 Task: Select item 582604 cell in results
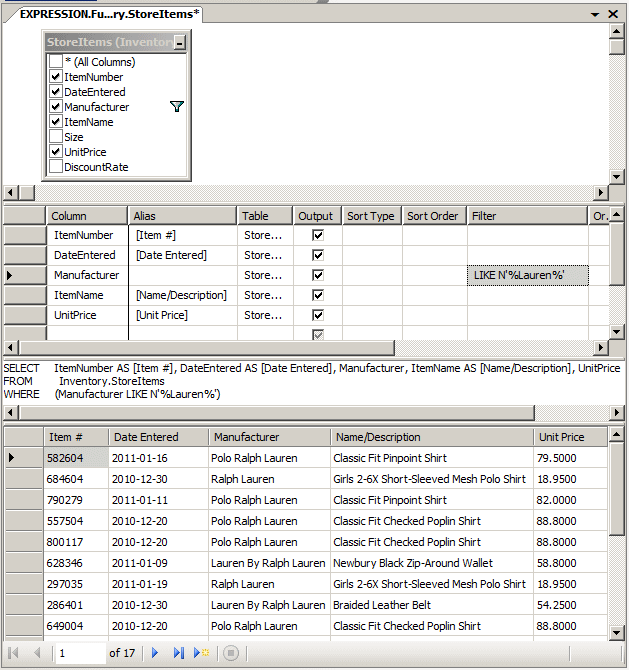click(x=76, y=458)
